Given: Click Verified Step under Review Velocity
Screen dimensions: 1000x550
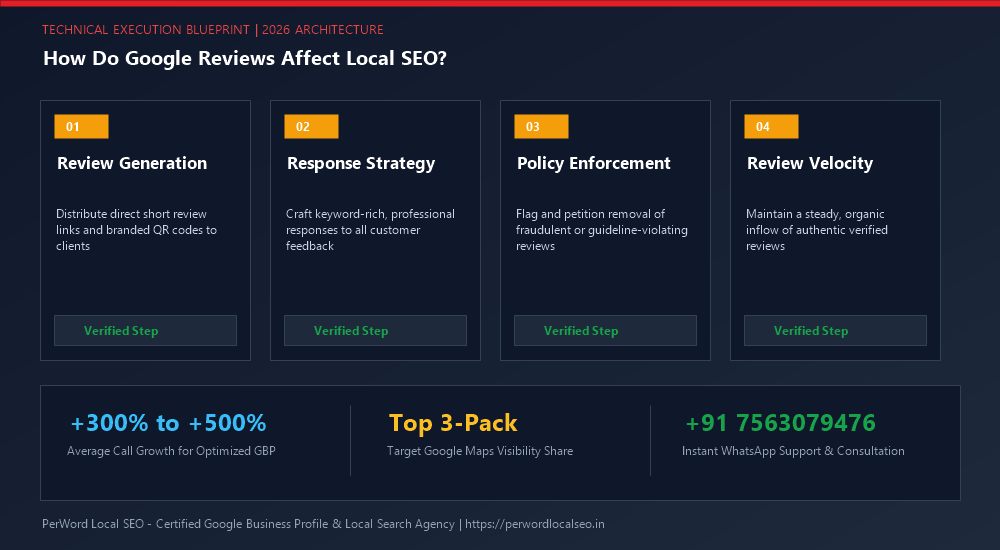Looking at the screenshot, I should coord(835,331).
